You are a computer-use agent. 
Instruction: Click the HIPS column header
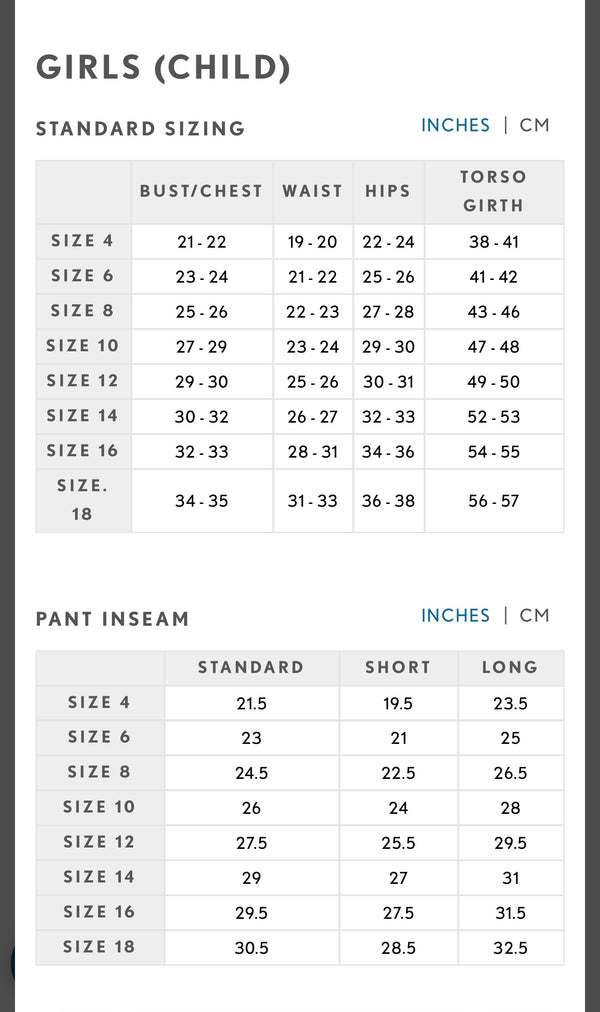[388, 192]
